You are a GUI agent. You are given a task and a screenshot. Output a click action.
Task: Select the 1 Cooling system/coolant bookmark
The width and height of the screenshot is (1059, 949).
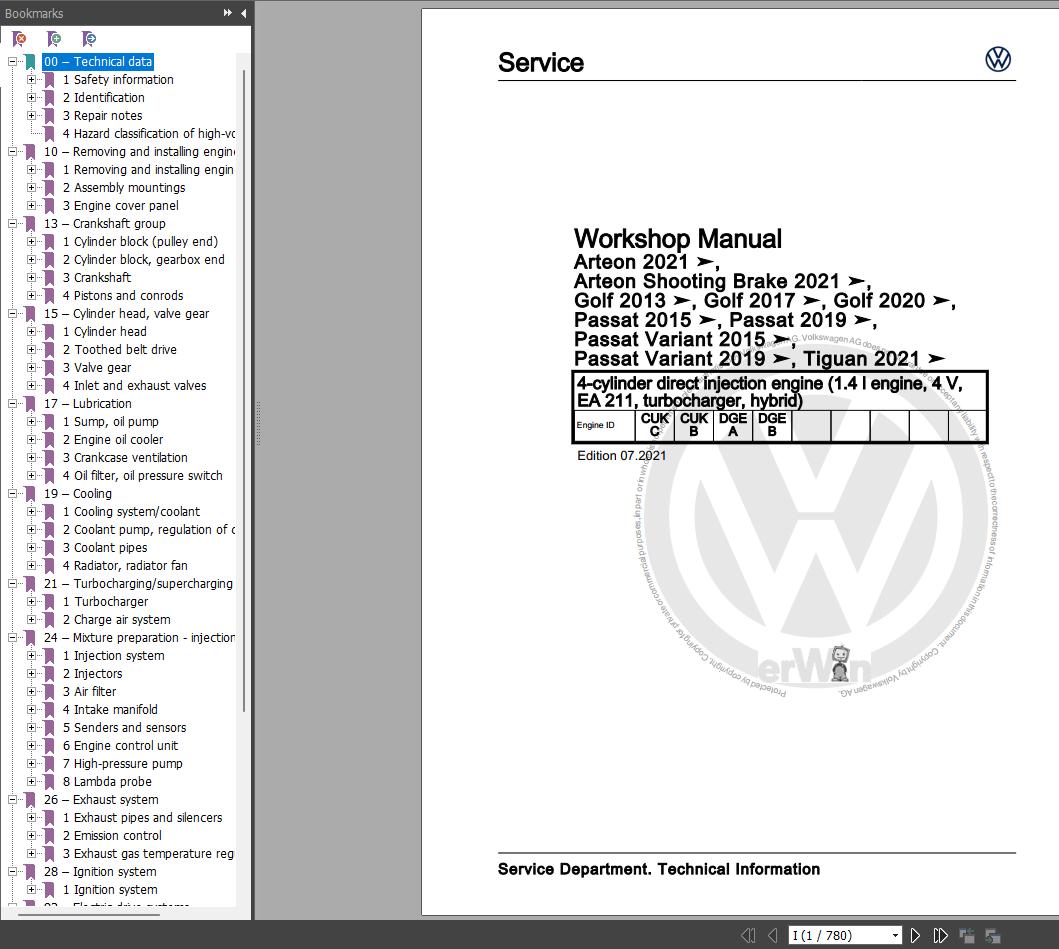point(131,512)
